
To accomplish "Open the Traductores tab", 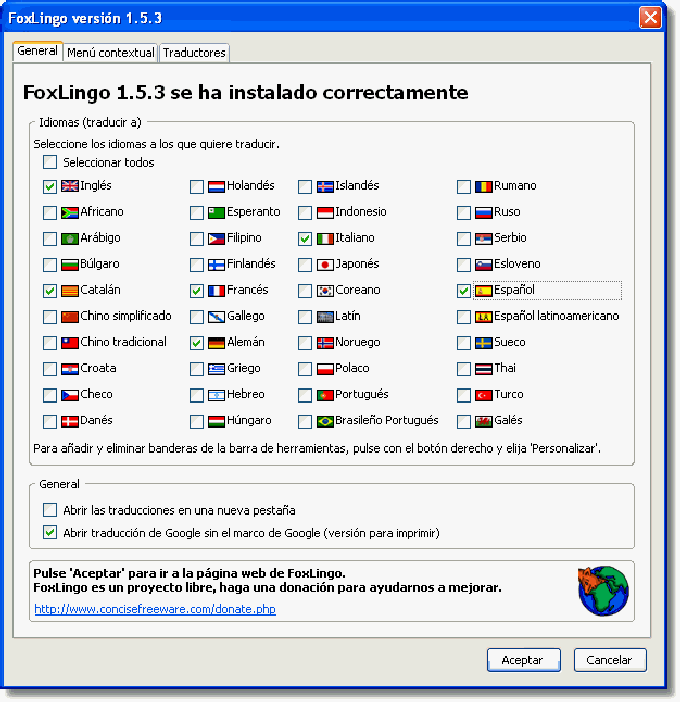I will click(x=194, y=53).
